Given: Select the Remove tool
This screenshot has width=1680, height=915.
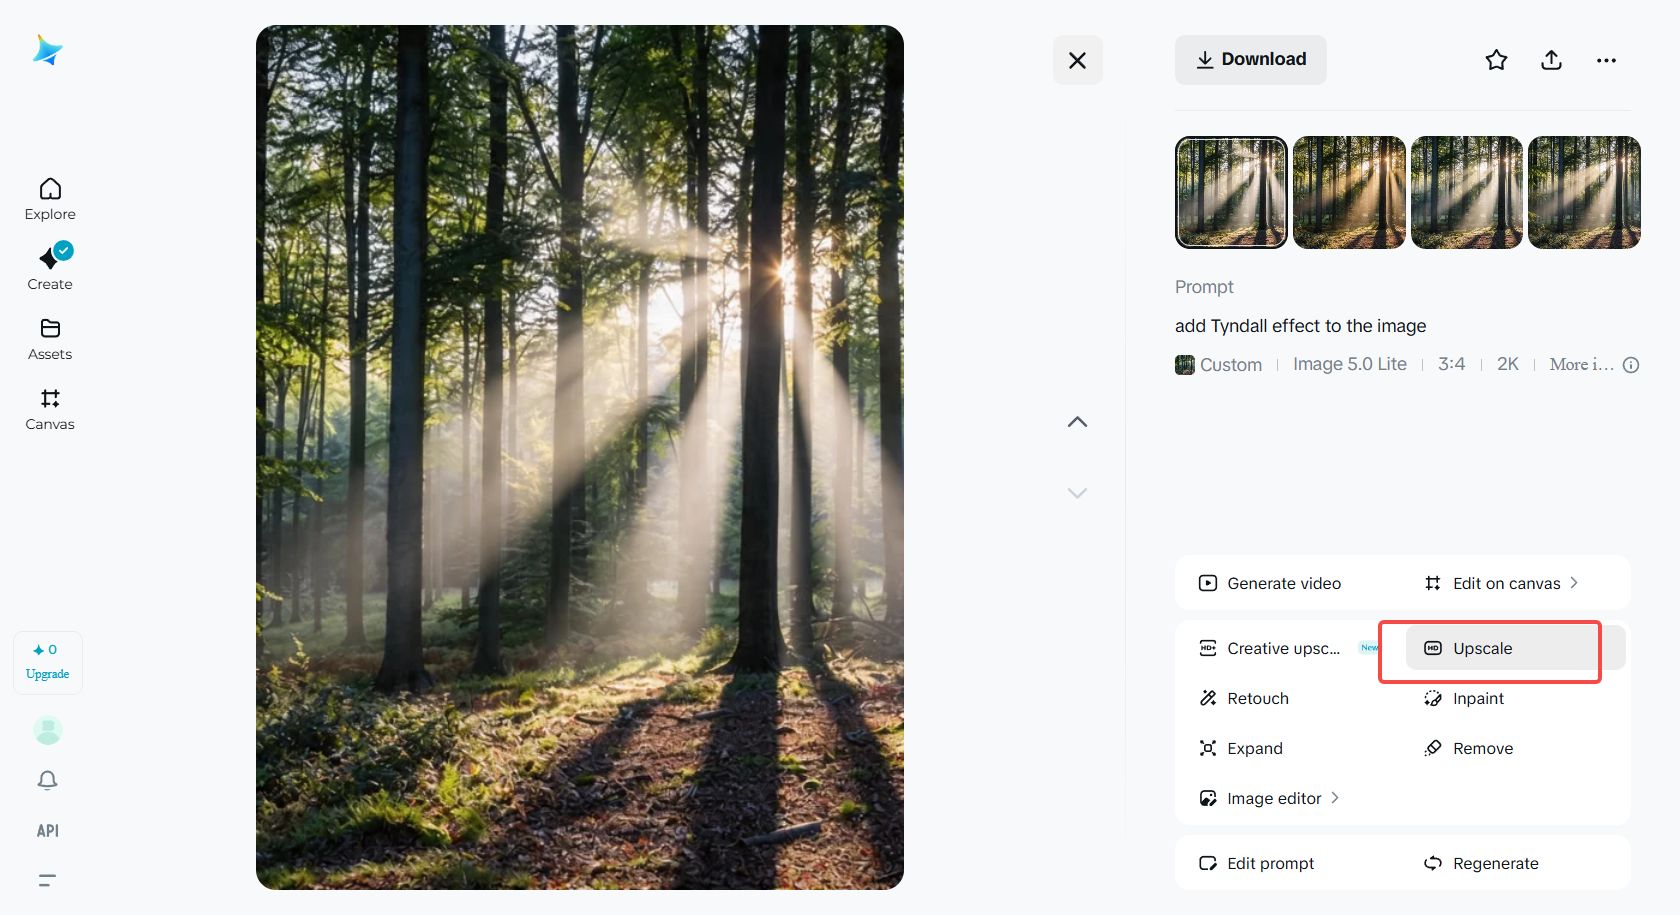Looking at the screenshot, I should point(1468,748).
